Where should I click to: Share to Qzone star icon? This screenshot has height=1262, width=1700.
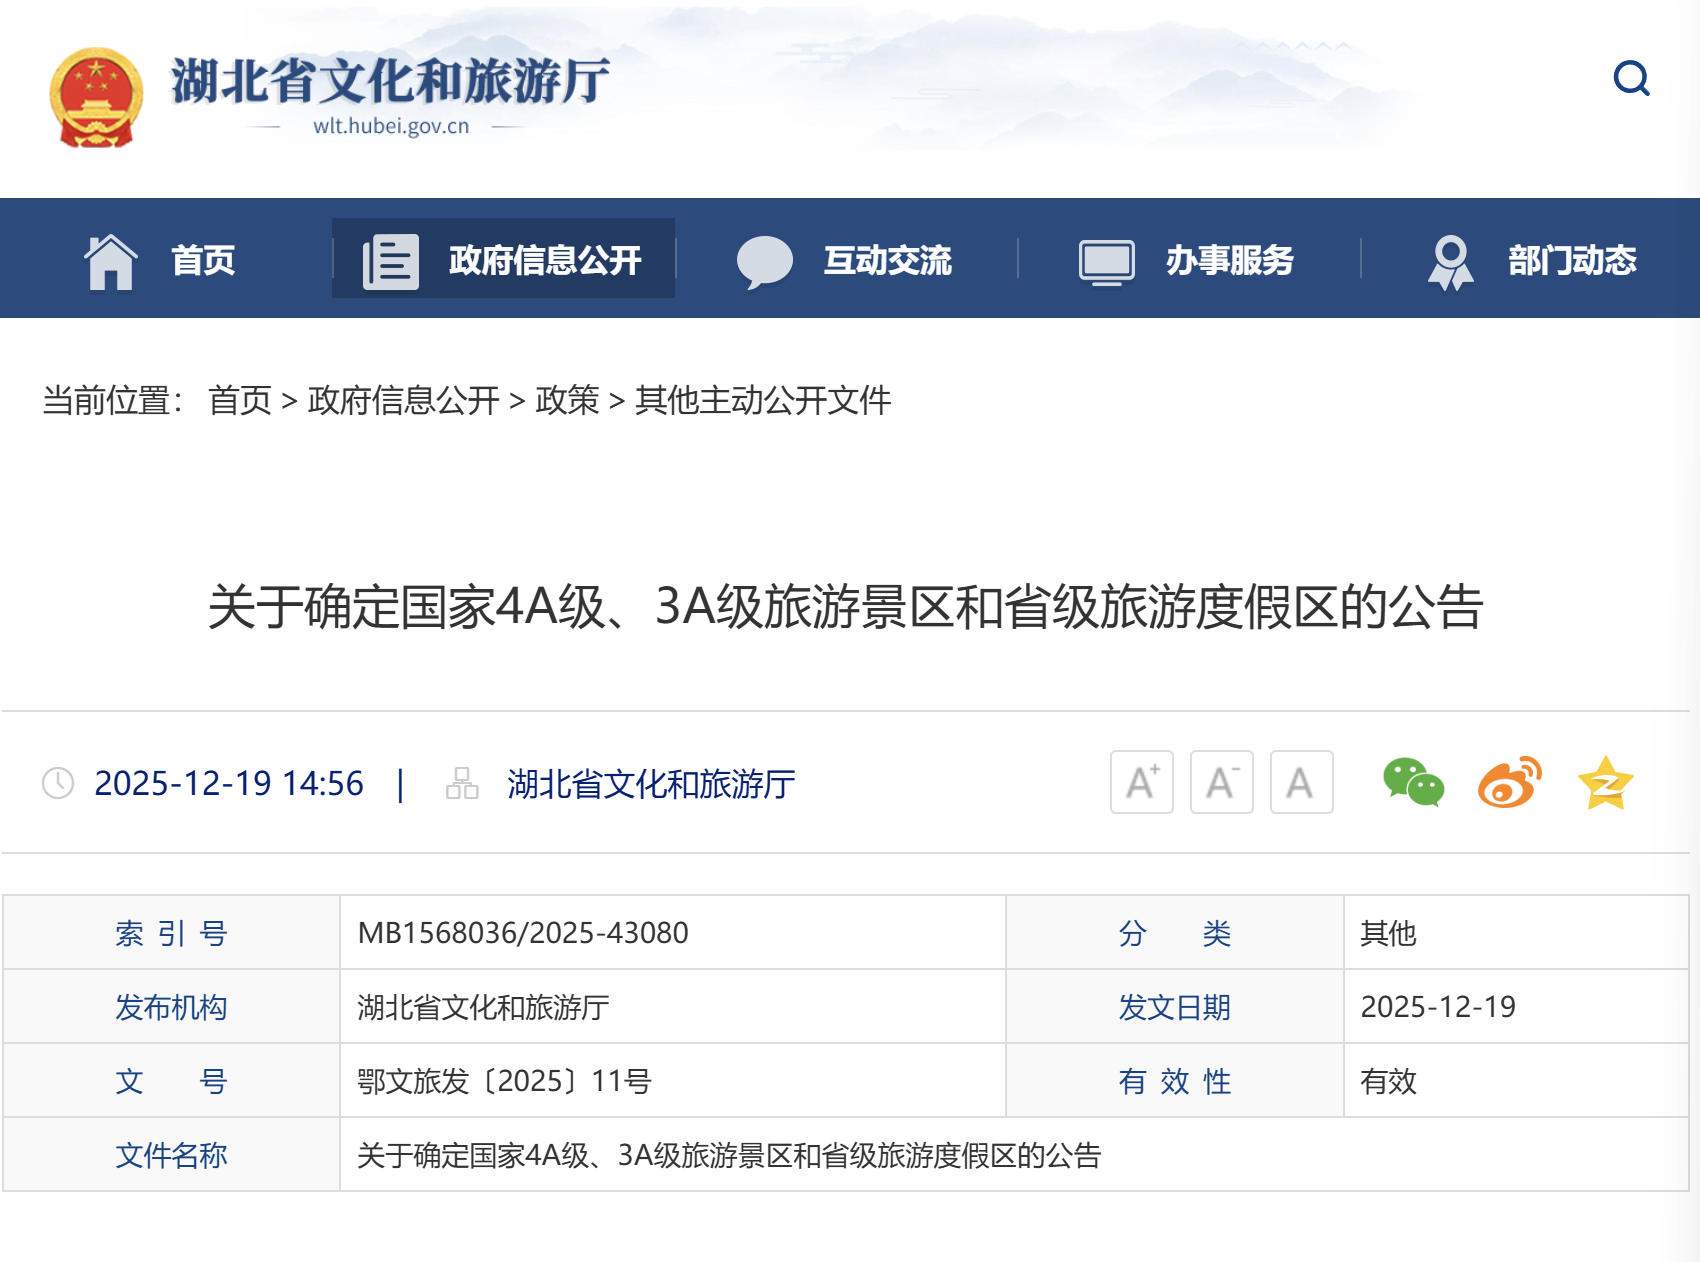1605,783
